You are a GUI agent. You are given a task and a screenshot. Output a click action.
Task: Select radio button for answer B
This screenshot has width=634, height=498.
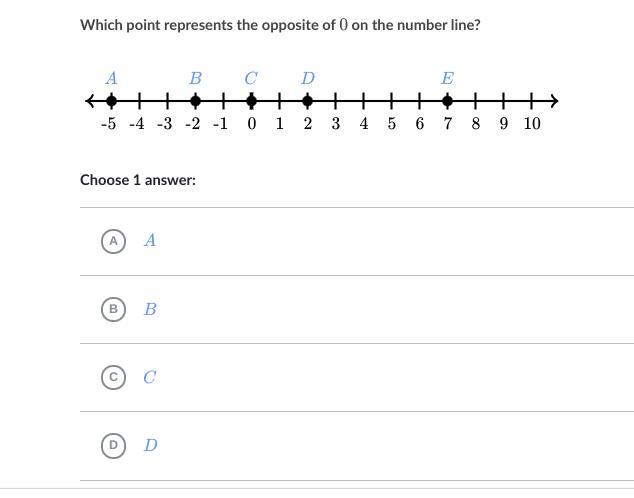click(x=113, y=309)
